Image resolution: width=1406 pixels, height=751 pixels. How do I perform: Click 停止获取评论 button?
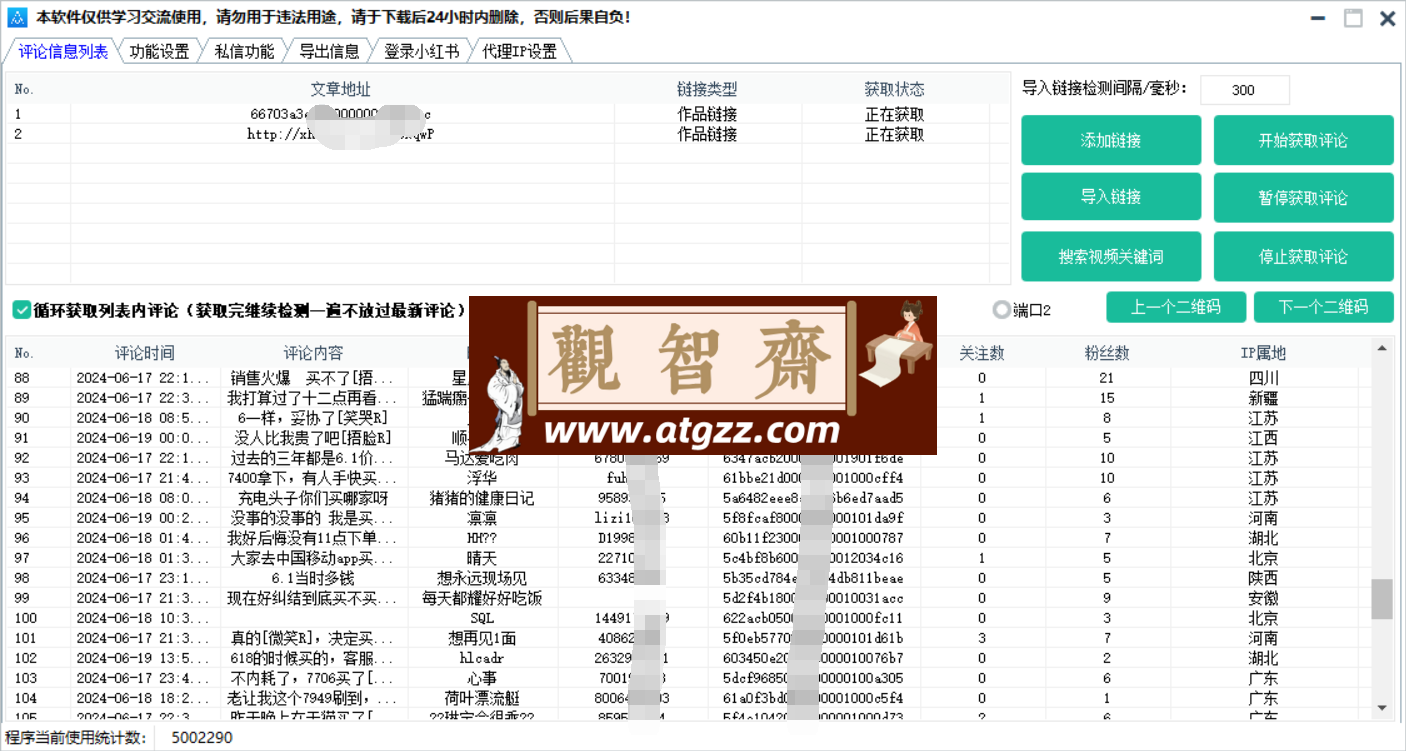tap(1303, 256)
